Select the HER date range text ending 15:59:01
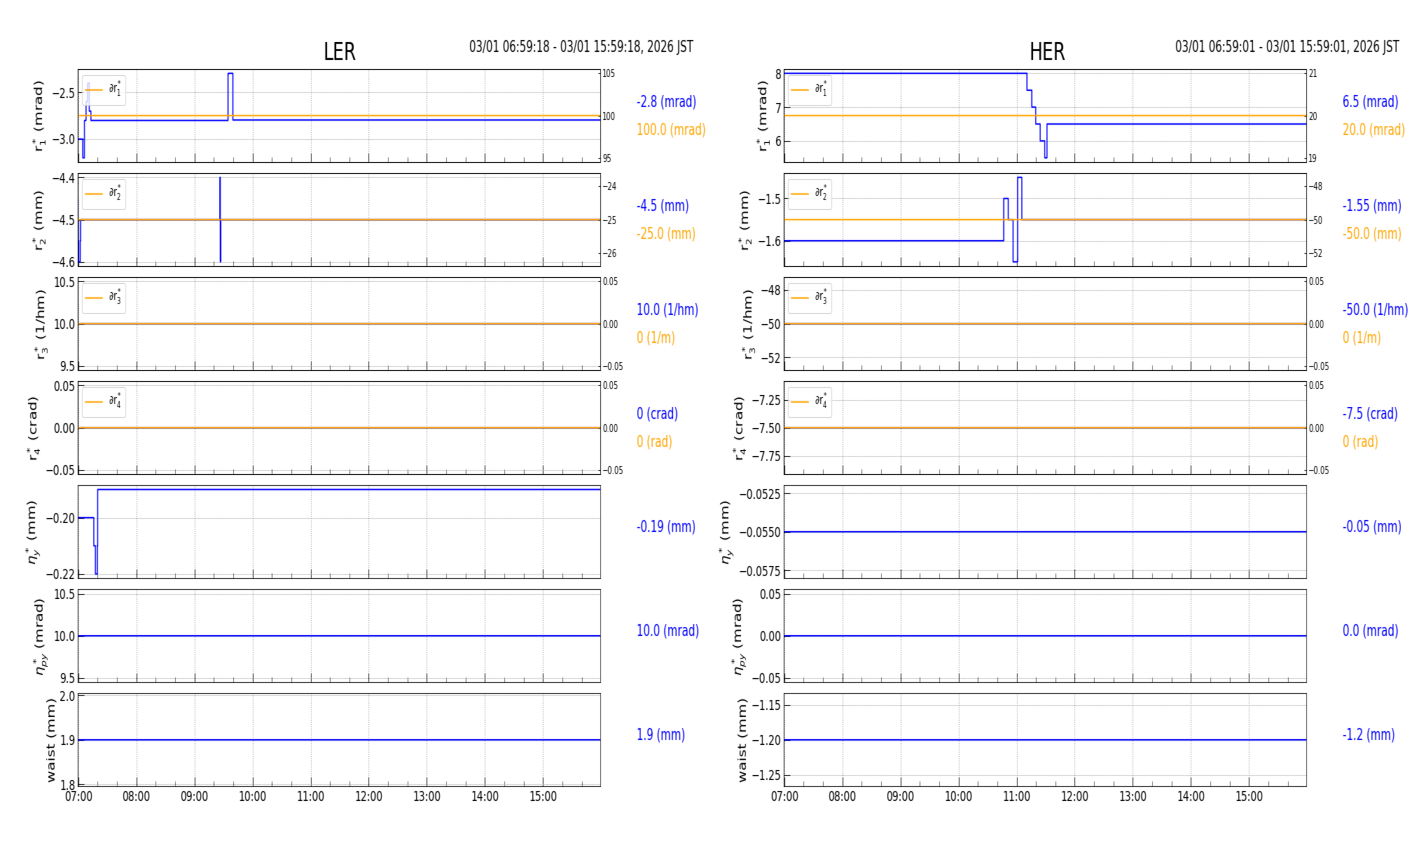The height and width of the screenshot is (864, 1412). [1286, 47]
